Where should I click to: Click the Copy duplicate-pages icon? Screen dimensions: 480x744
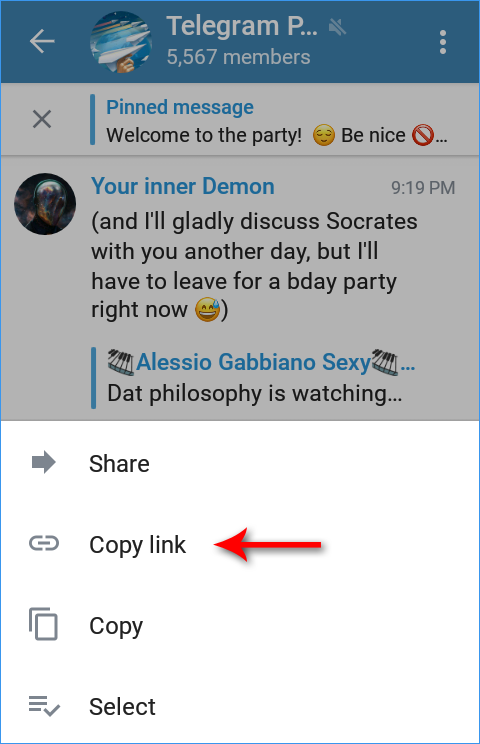44,624
